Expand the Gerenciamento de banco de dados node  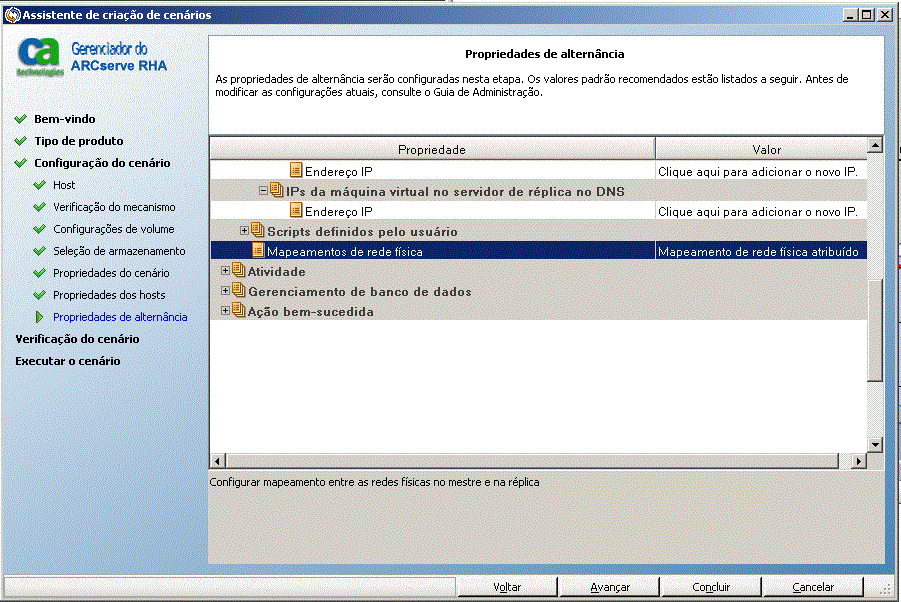[x=225, y=291]
